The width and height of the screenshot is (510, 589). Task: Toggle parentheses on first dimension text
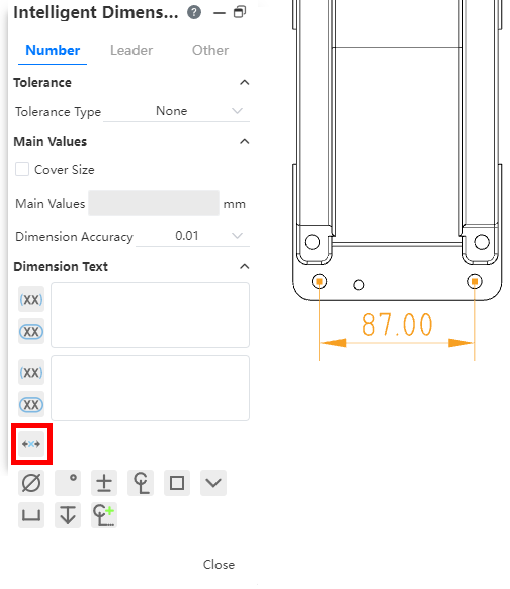(x=31, y=299)
